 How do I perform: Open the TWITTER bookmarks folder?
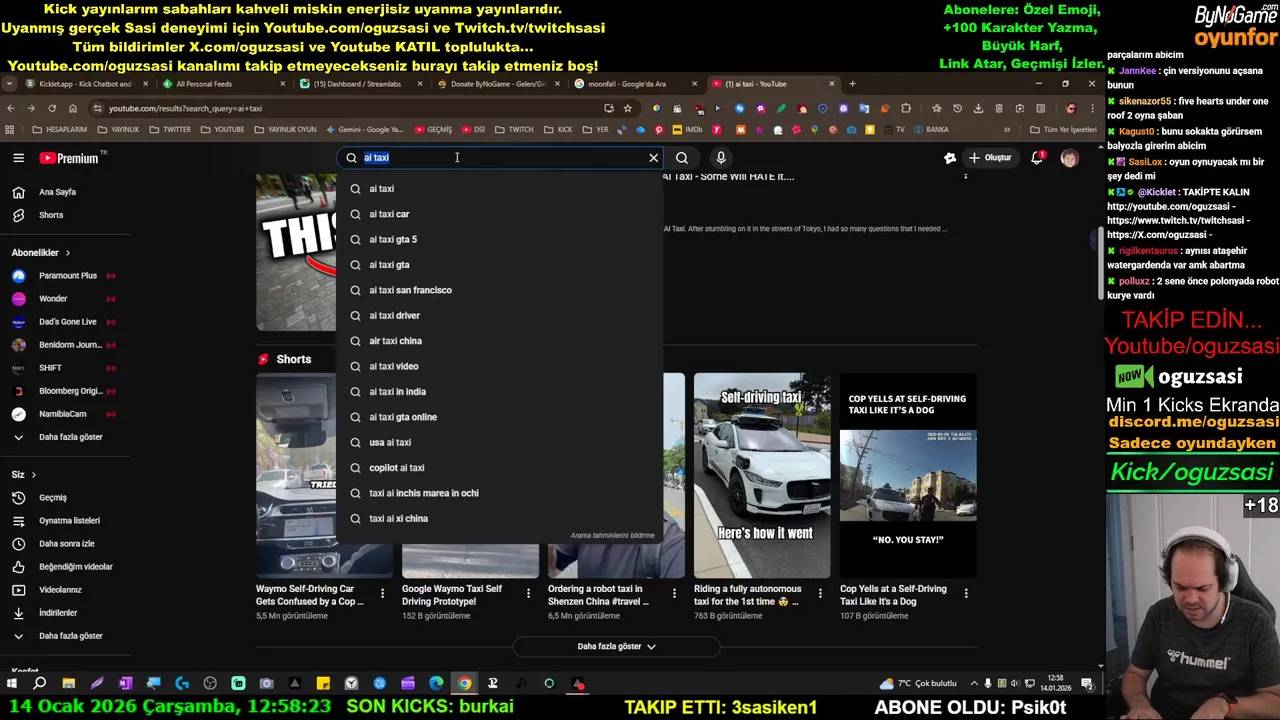(x=170, y=130)
